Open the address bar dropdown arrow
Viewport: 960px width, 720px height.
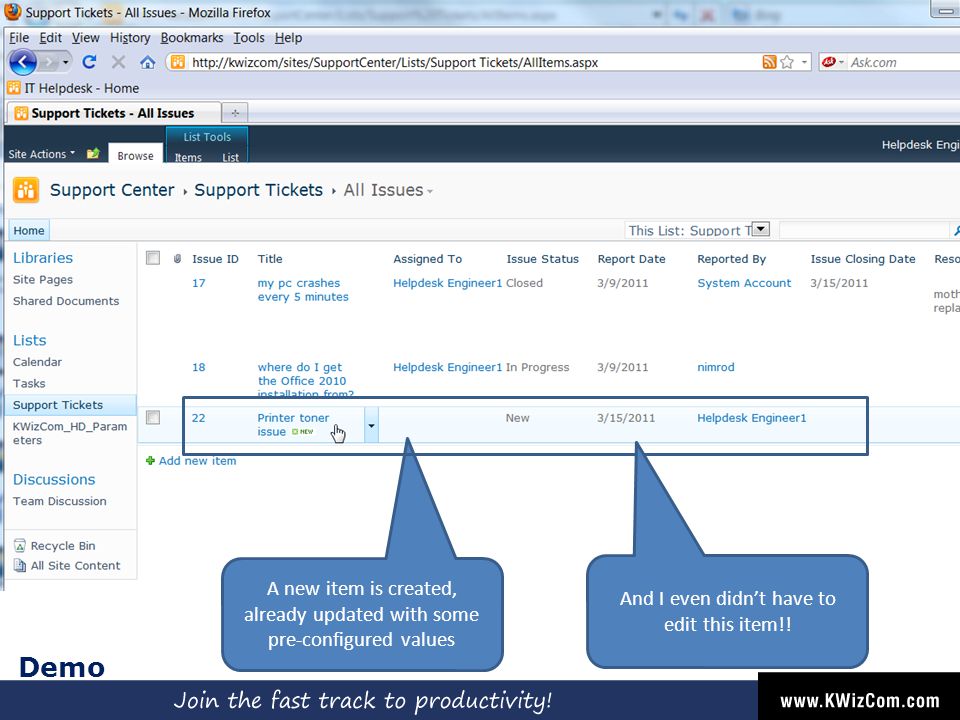coord(804,62)
